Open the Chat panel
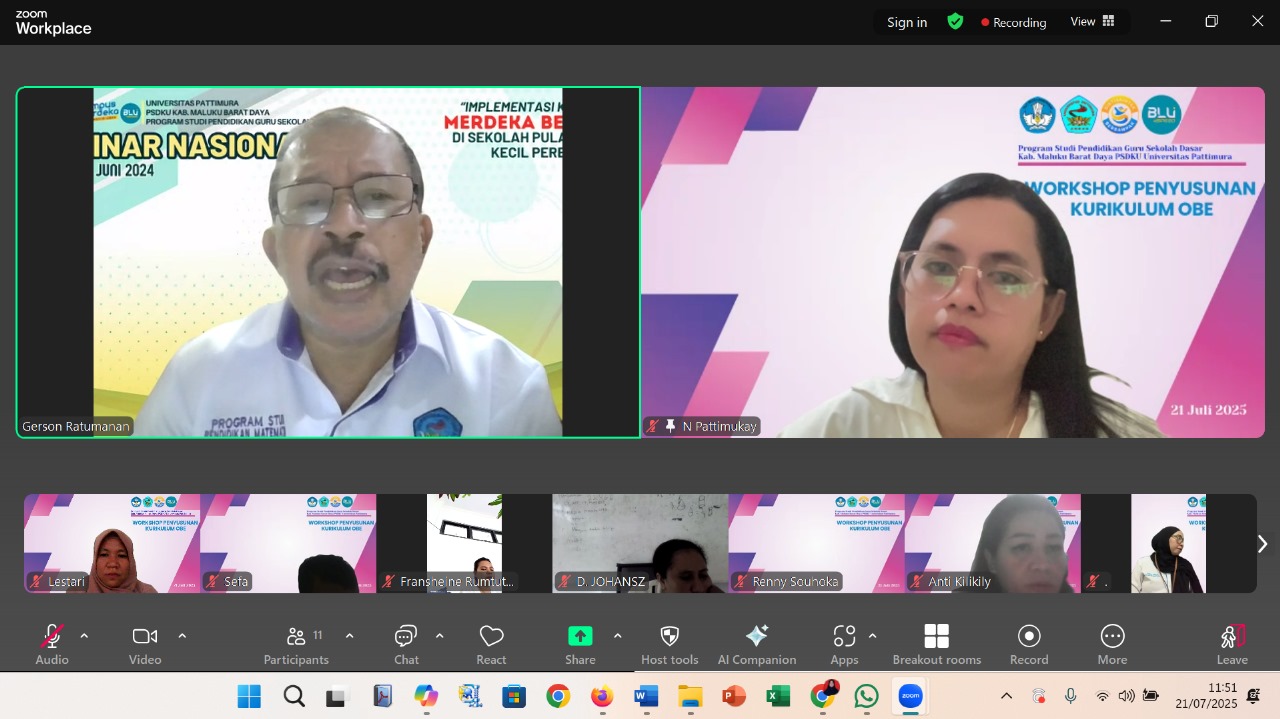1280x719 pixels. [x=406, y=644]
